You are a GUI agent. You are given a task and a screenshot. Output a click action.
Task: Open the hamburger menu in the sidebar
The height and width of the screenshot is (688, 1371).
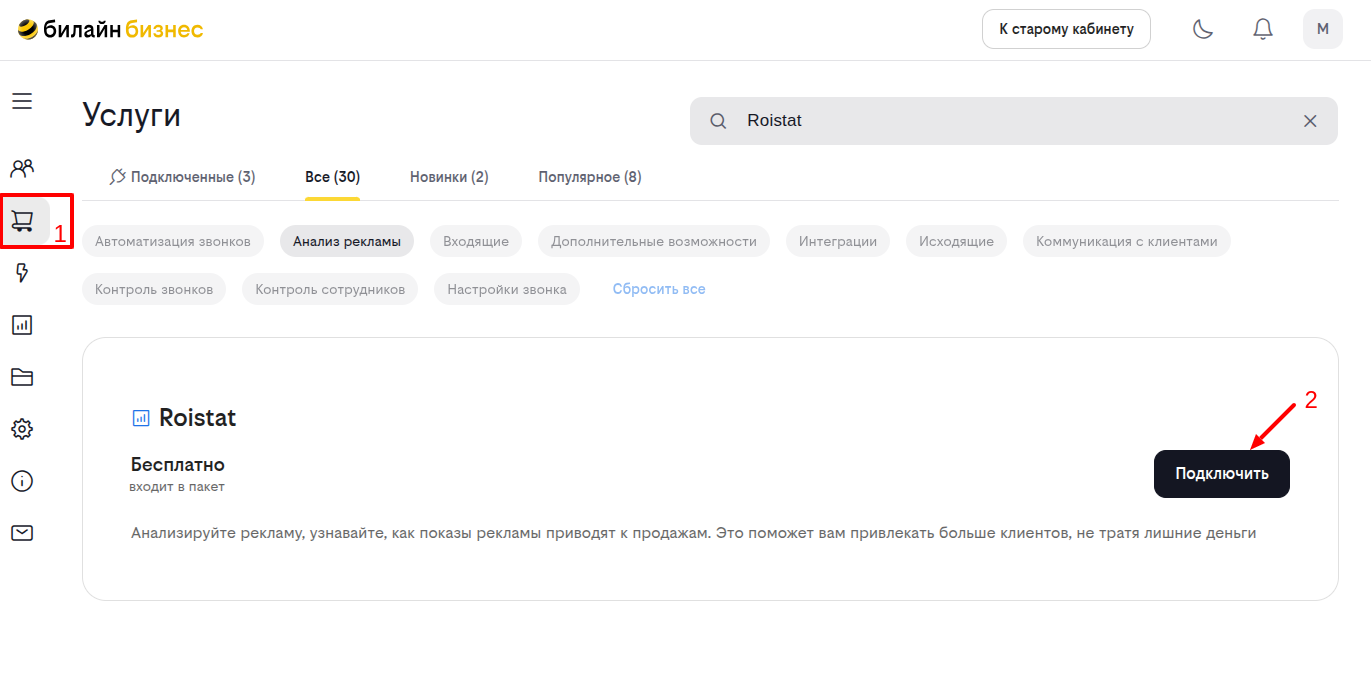click(22, 101)
